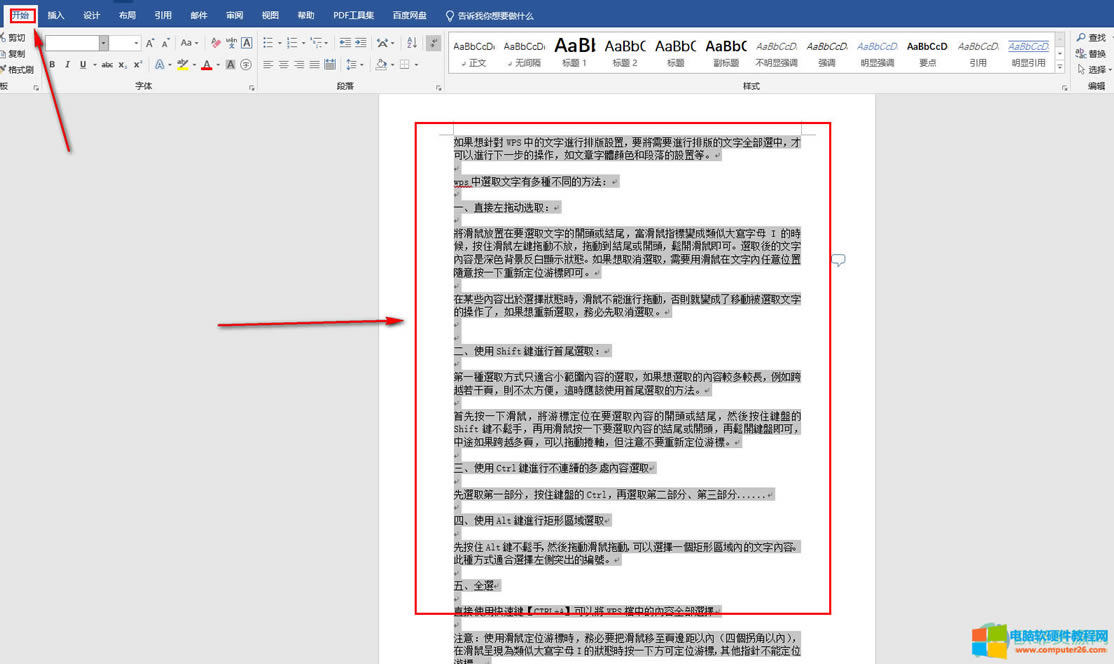Image resolution: width=1114 pixels, height=664 pixels.
Task: Open the line spacing dropdown
Action: pos(354,65)
